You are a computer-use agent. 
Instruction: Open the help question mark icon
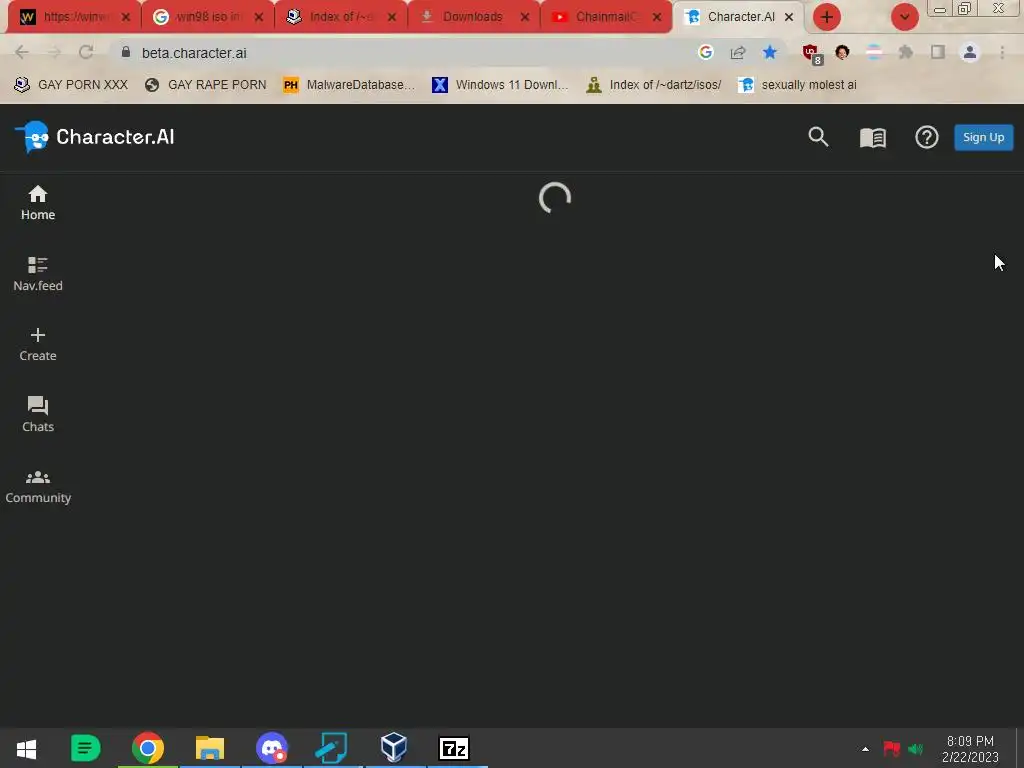[x=926, y=137]
